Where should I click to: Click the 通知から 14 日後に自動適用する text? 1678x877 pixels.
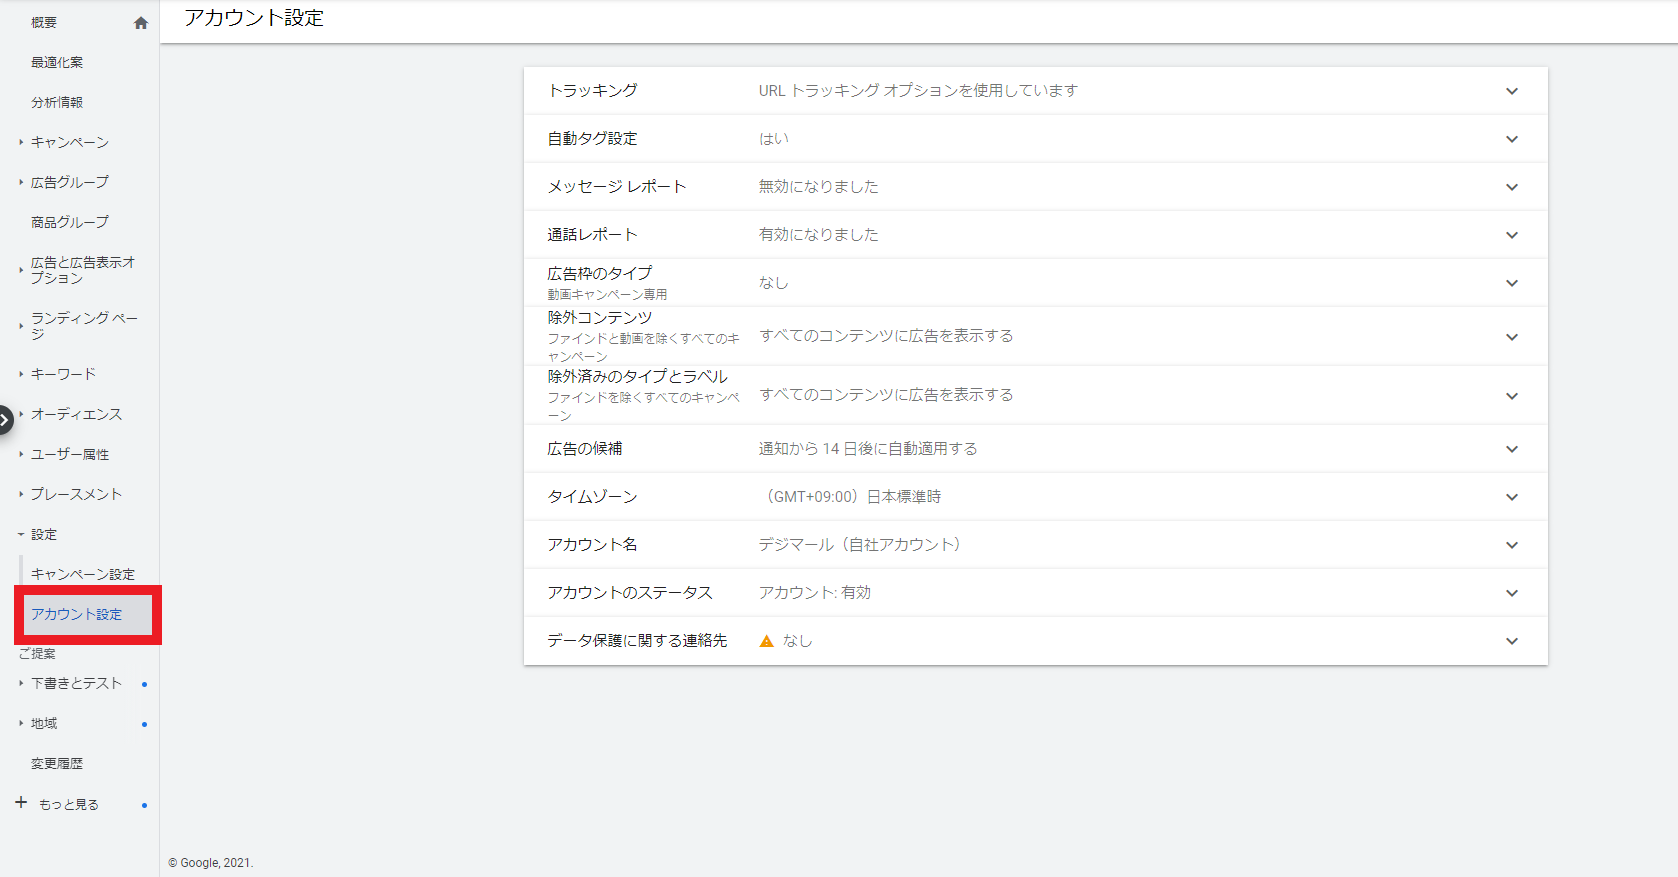(868, 449)
